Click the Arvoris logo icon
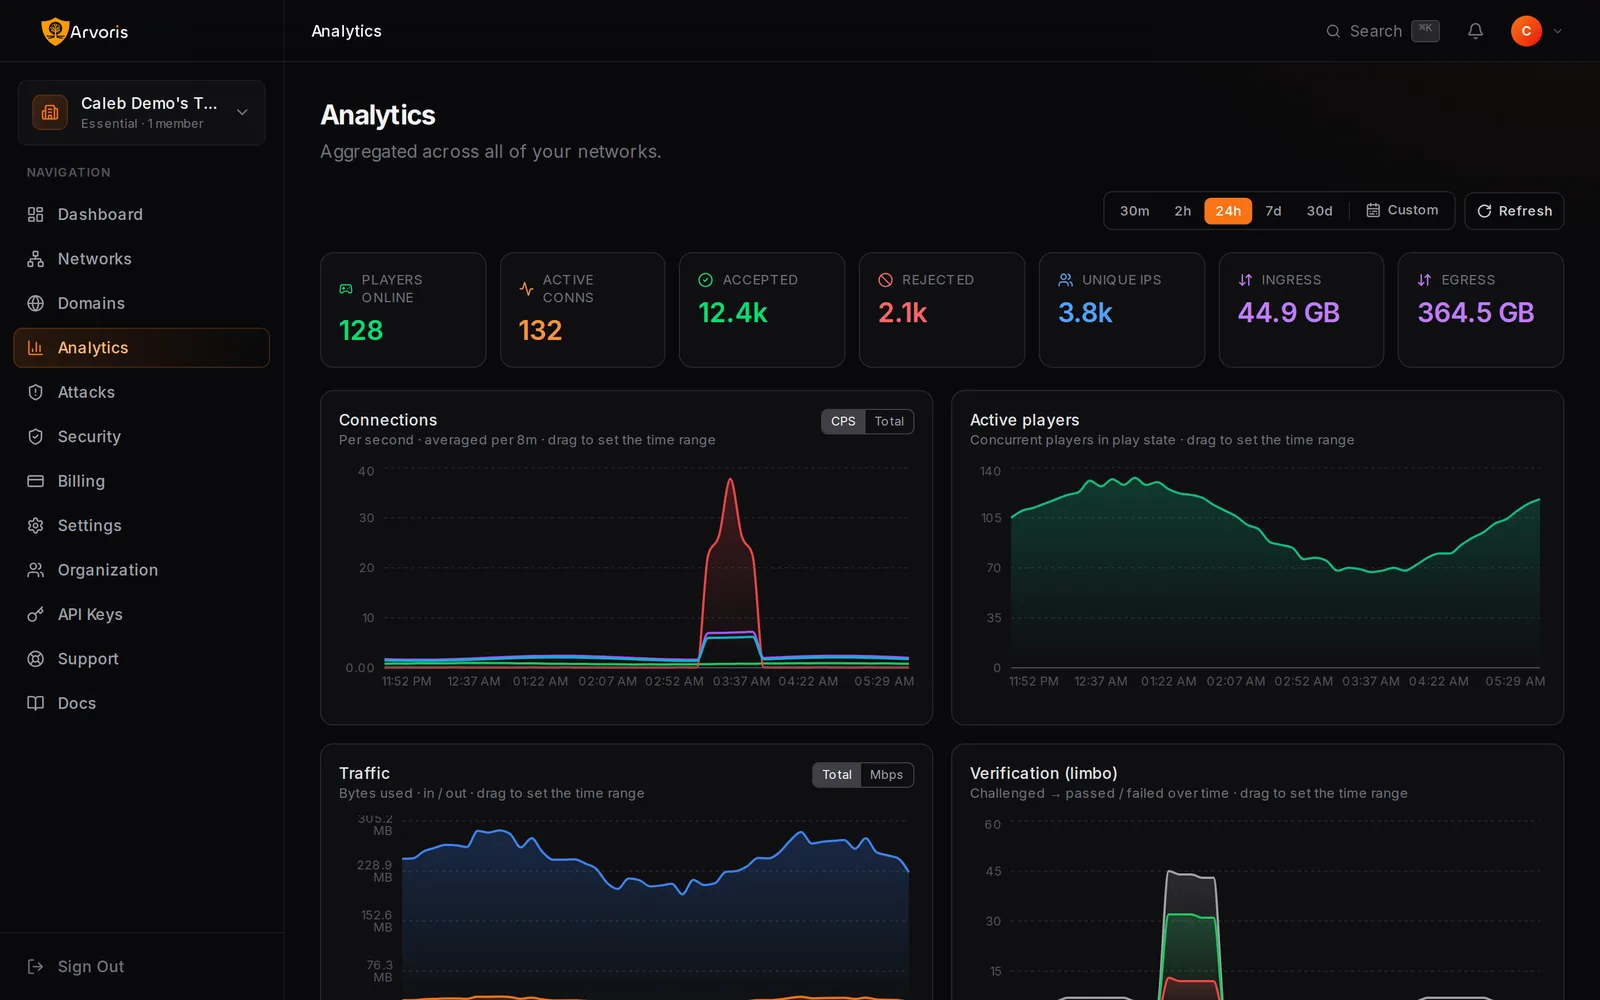This screenshot has height=1000, width=1600. [54, 31]
